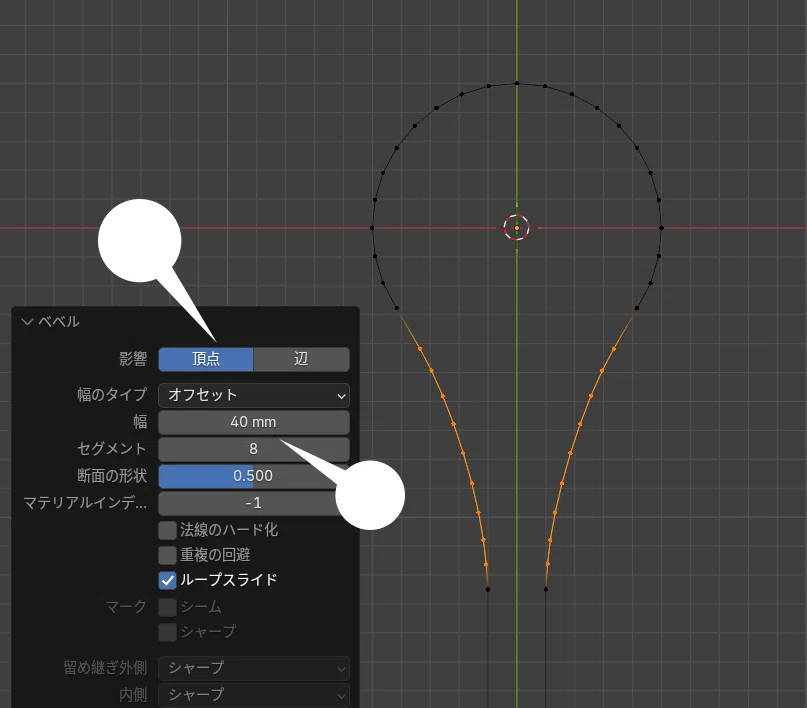The height and width of the screenshot is (708, 807).
Task: Click the 3D cursor at origin
Action: tap(517, 227)
